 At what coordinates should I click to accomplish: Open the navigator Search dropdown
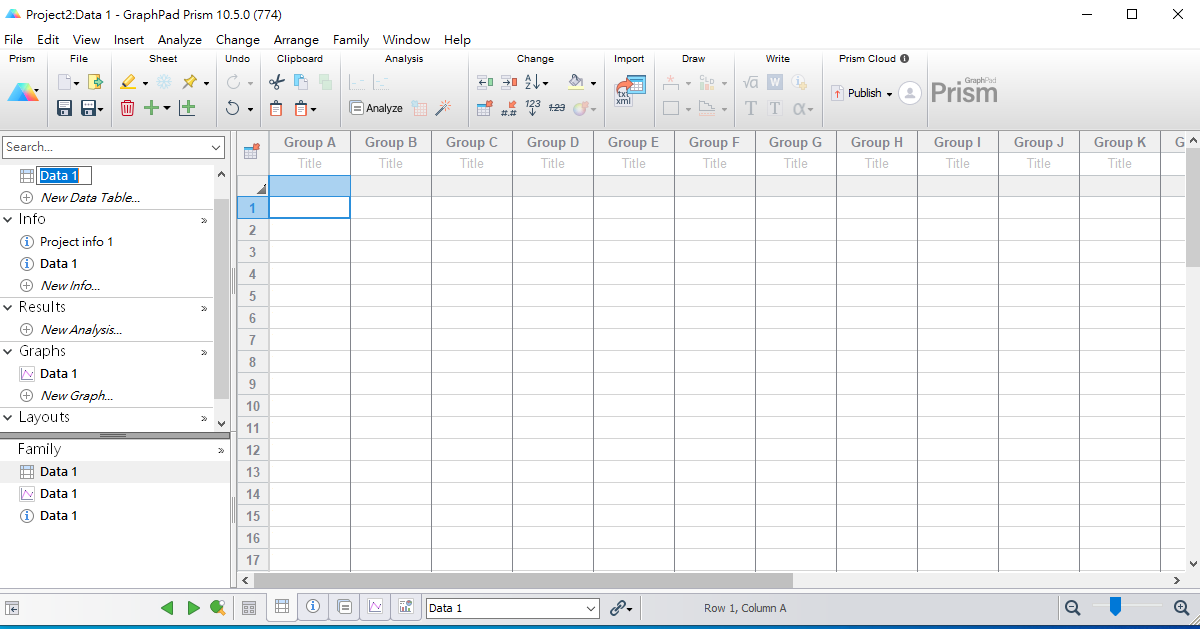(x=217, y=147)
